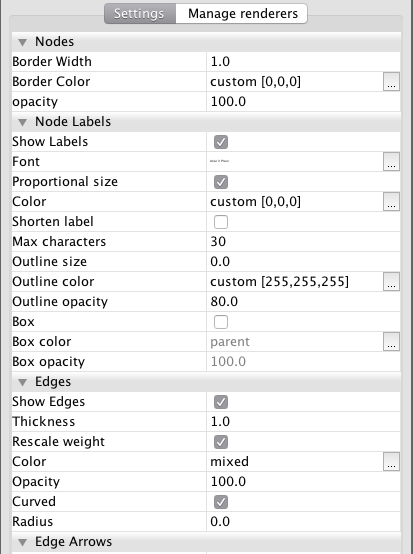Enable the Box checkbox
Screen dimensions: 413x554
pyautogui.click(x=221, y=322)
